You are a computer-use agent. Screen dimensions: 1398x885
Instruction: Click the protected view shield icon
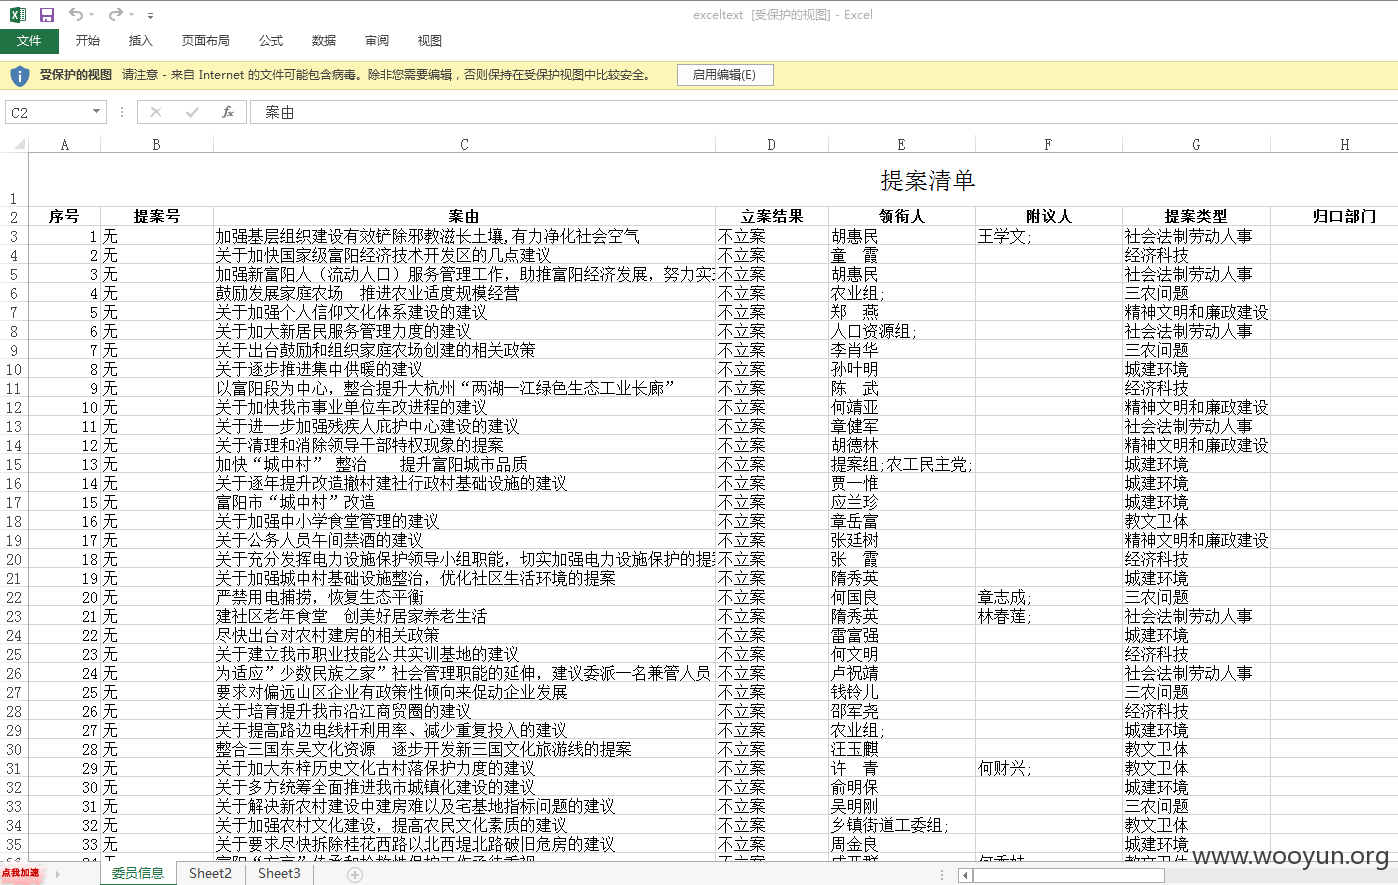(20, 75)
